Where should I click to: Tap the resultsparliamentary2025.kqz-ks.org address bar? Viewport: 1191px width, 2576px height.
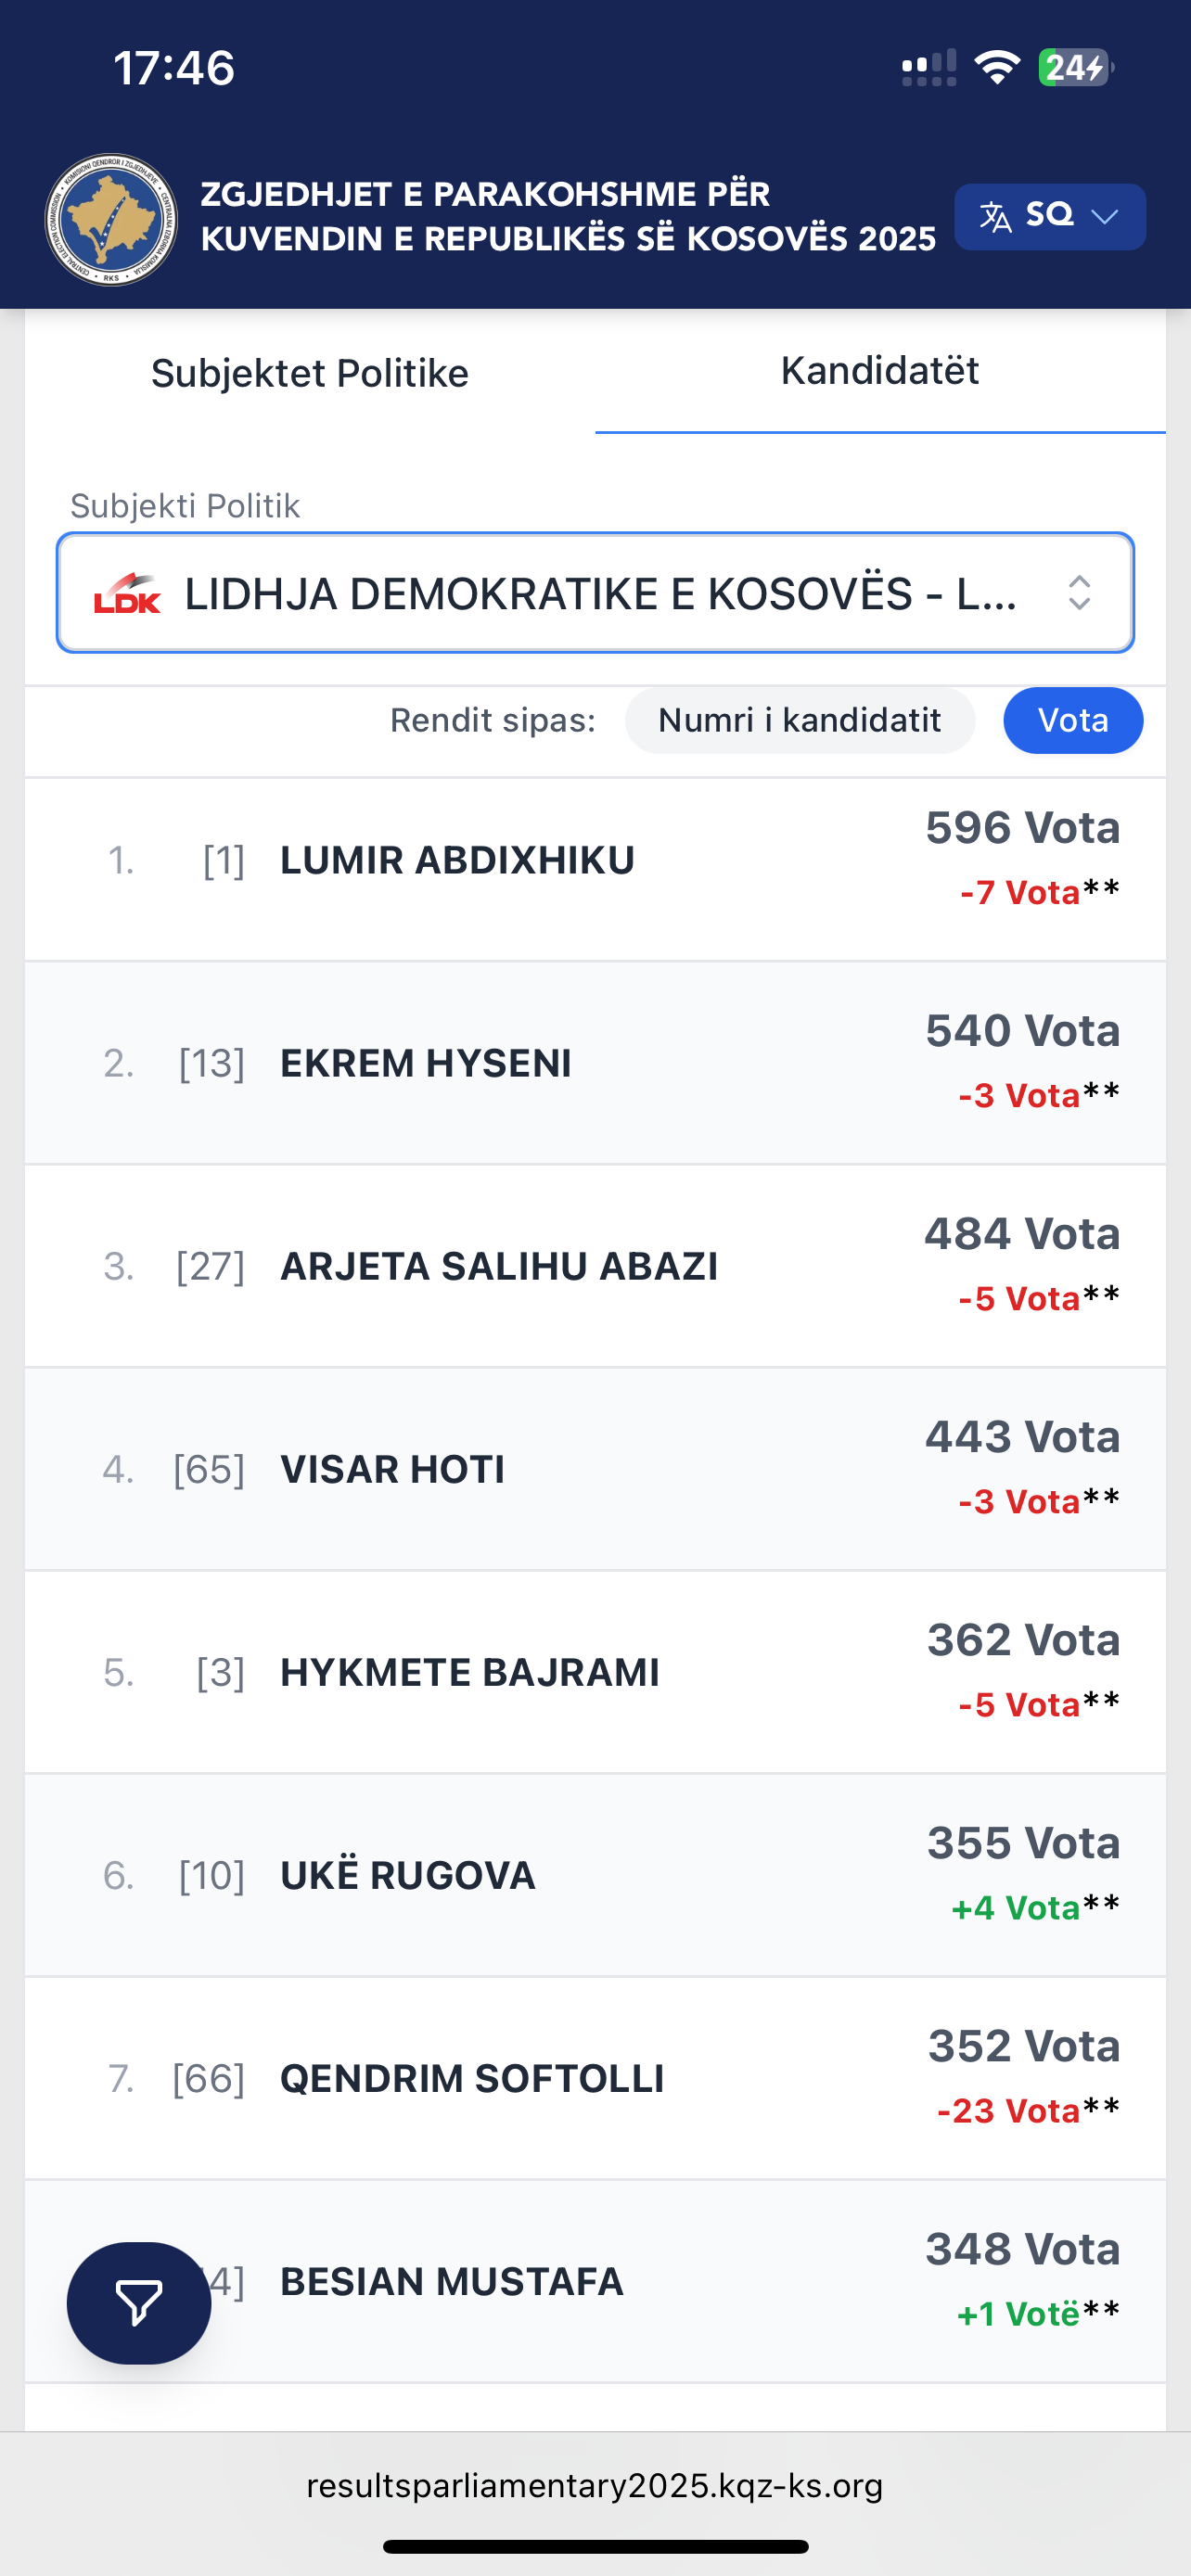(595, 2485)
